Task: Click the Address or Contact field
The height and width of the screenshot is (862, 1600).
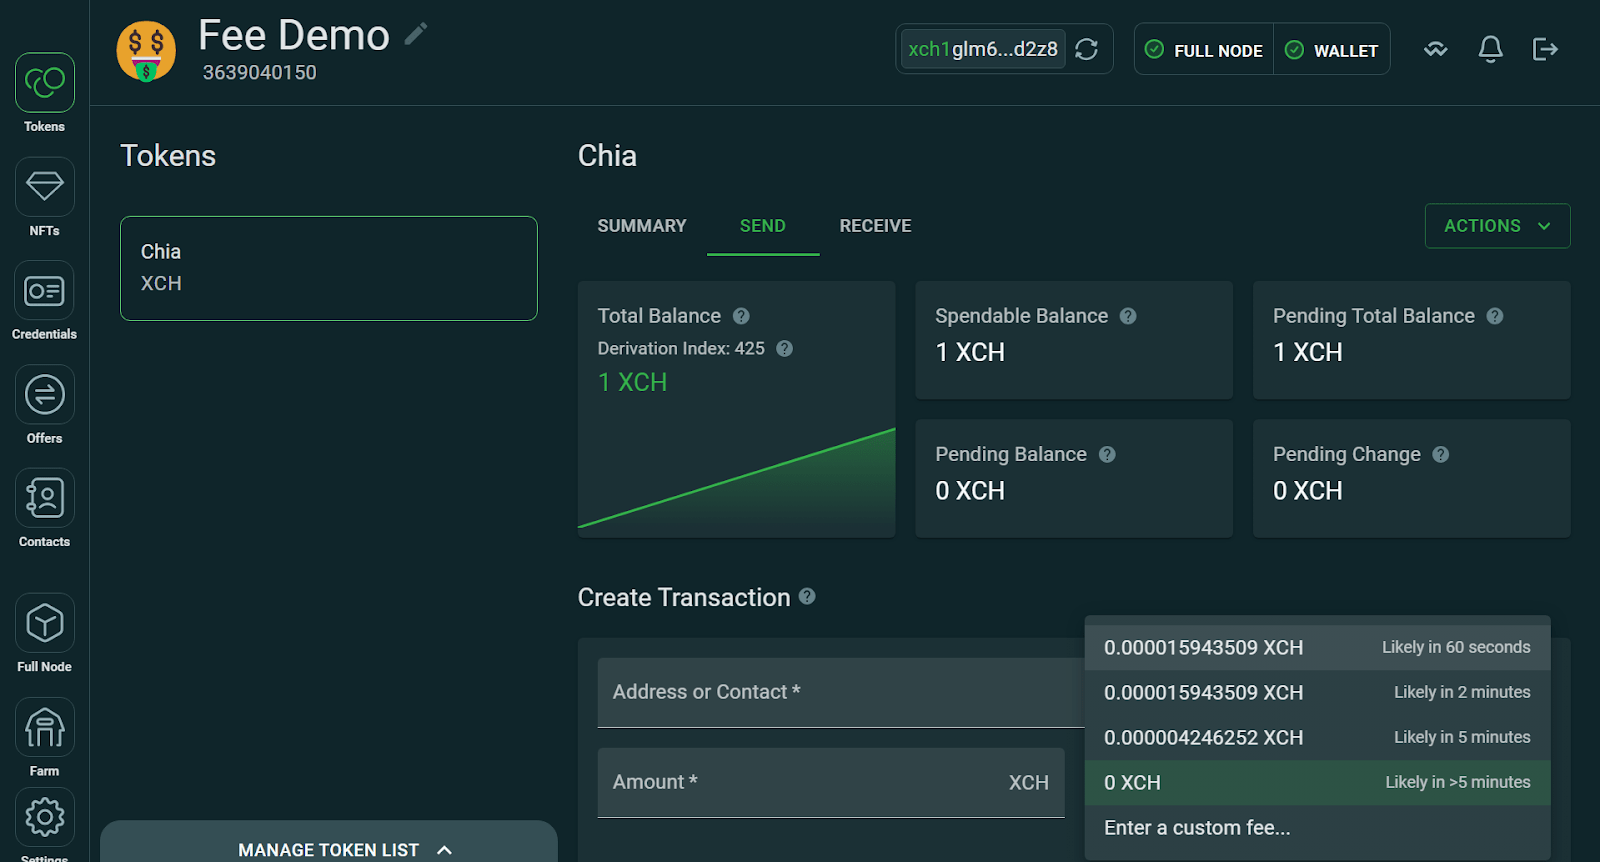Action: click(840, 692)
